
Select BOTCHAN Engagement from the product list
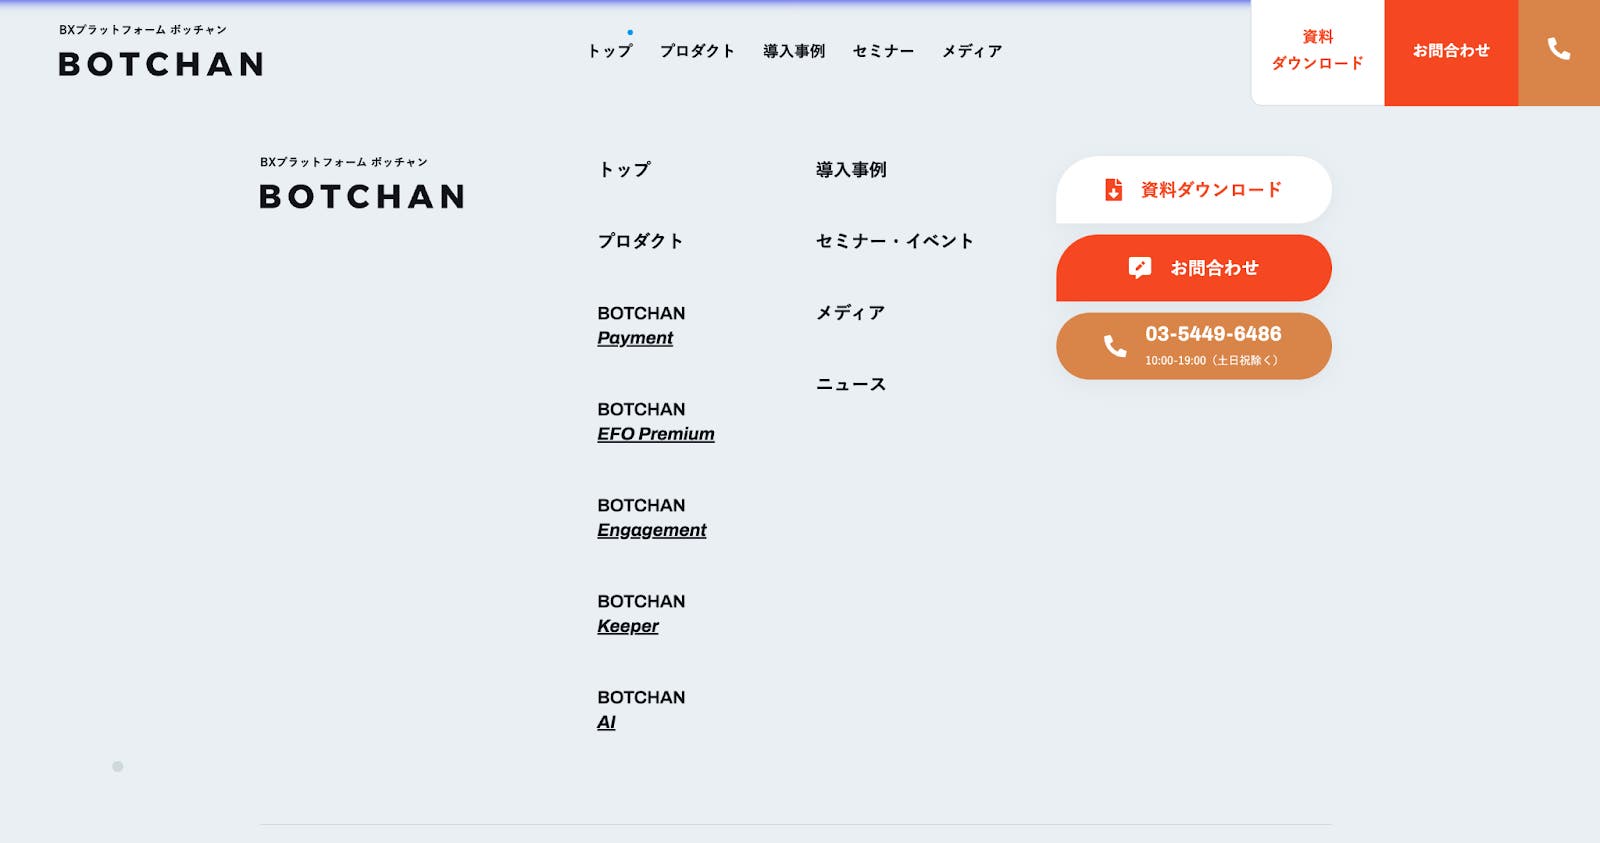[652, 517]
